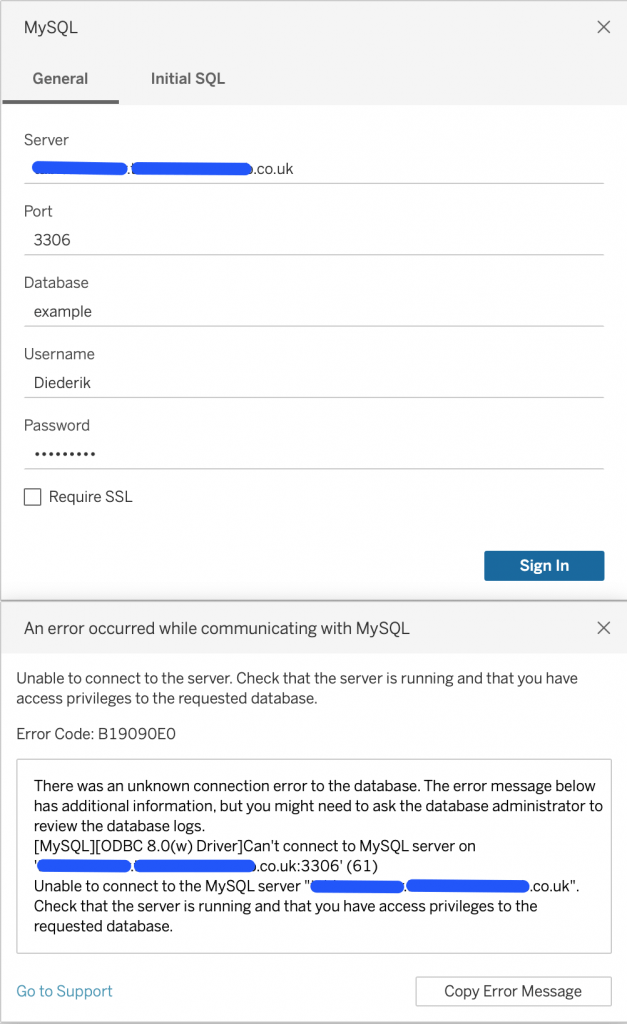The height and width of the screenshot is (1024, 627).
Task: Focus the Database field showing example
Action: point(313,311)
